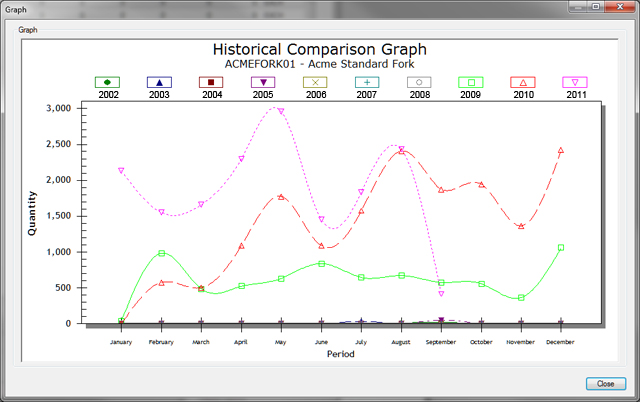Select the 2010 red triangle legend icon
The height and width of the screenshot is (402, 640).
(523, 82)
